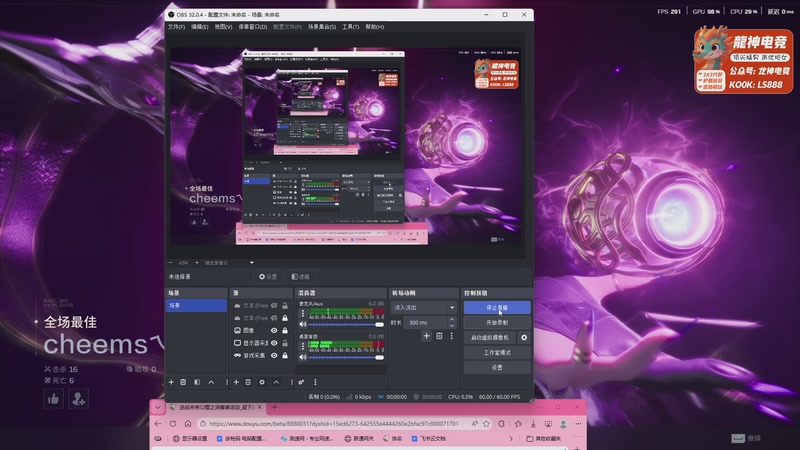This screenshot has width=800, height=450.
Task: Open the 场景集合(S) menu
Action: pos(322,27)
